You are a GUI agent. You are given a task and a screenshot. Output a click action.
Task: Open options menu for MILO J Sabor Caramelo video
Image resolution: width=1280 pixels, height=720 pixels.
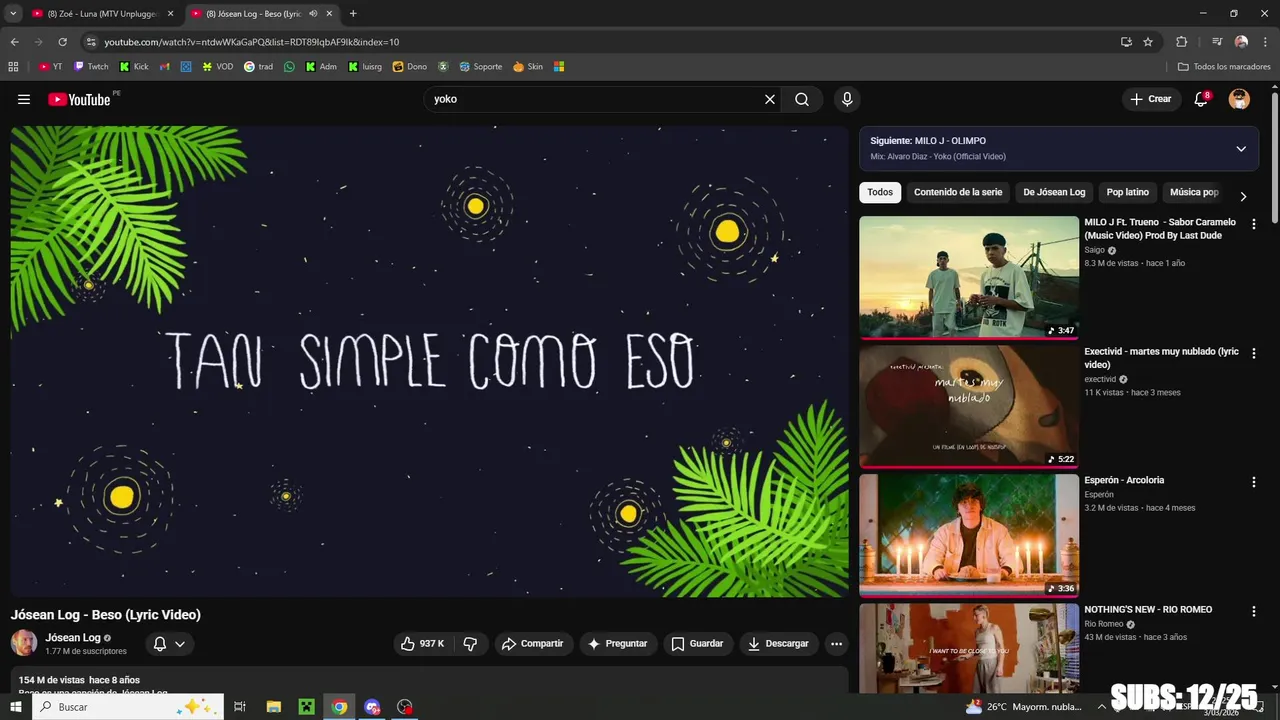pos(1254,224)
